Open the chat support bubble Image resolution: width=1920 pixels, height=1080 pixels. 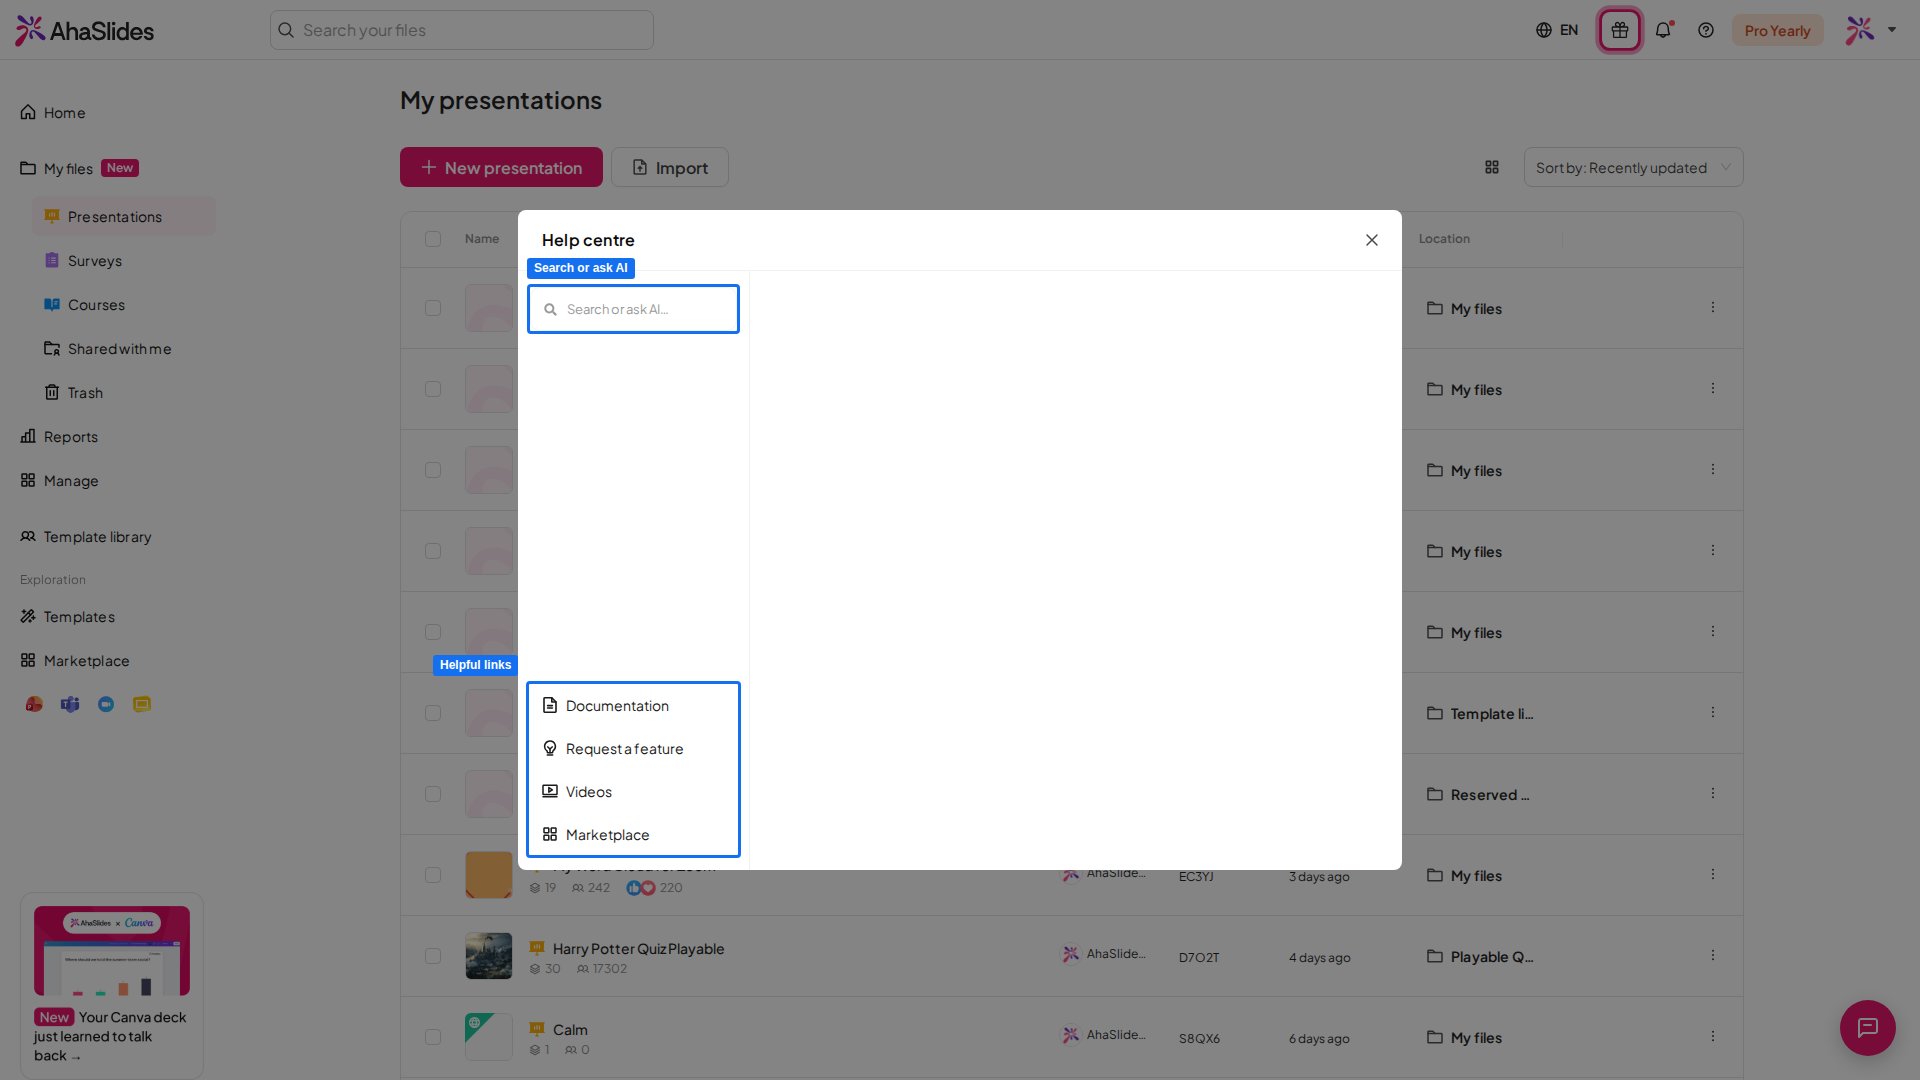pyautogui.click(x=1867, y=1027)
